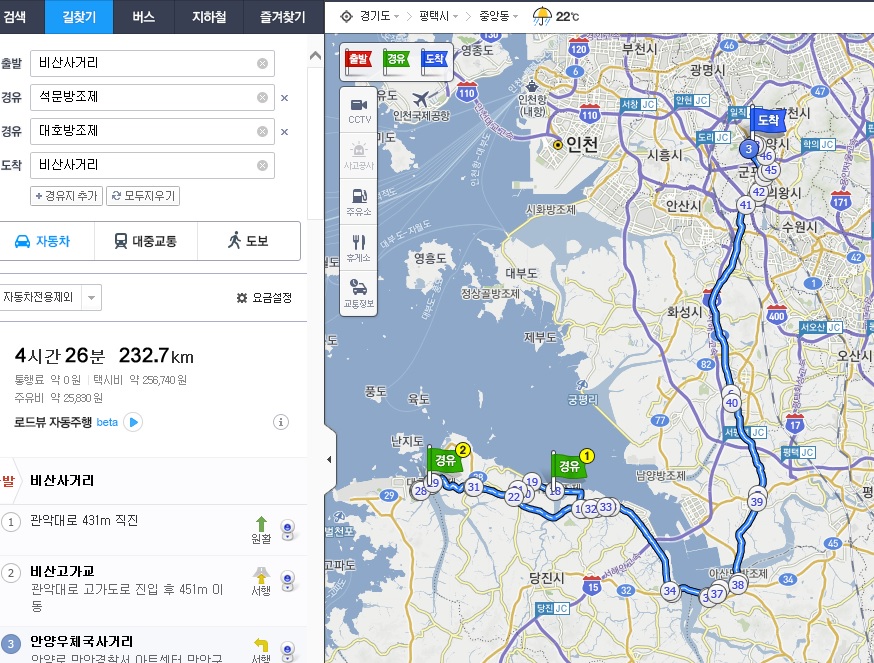The image size is (874, 663).
Task: Select the 대중교통 transit mode tab
Action: [x=146, y=241]
